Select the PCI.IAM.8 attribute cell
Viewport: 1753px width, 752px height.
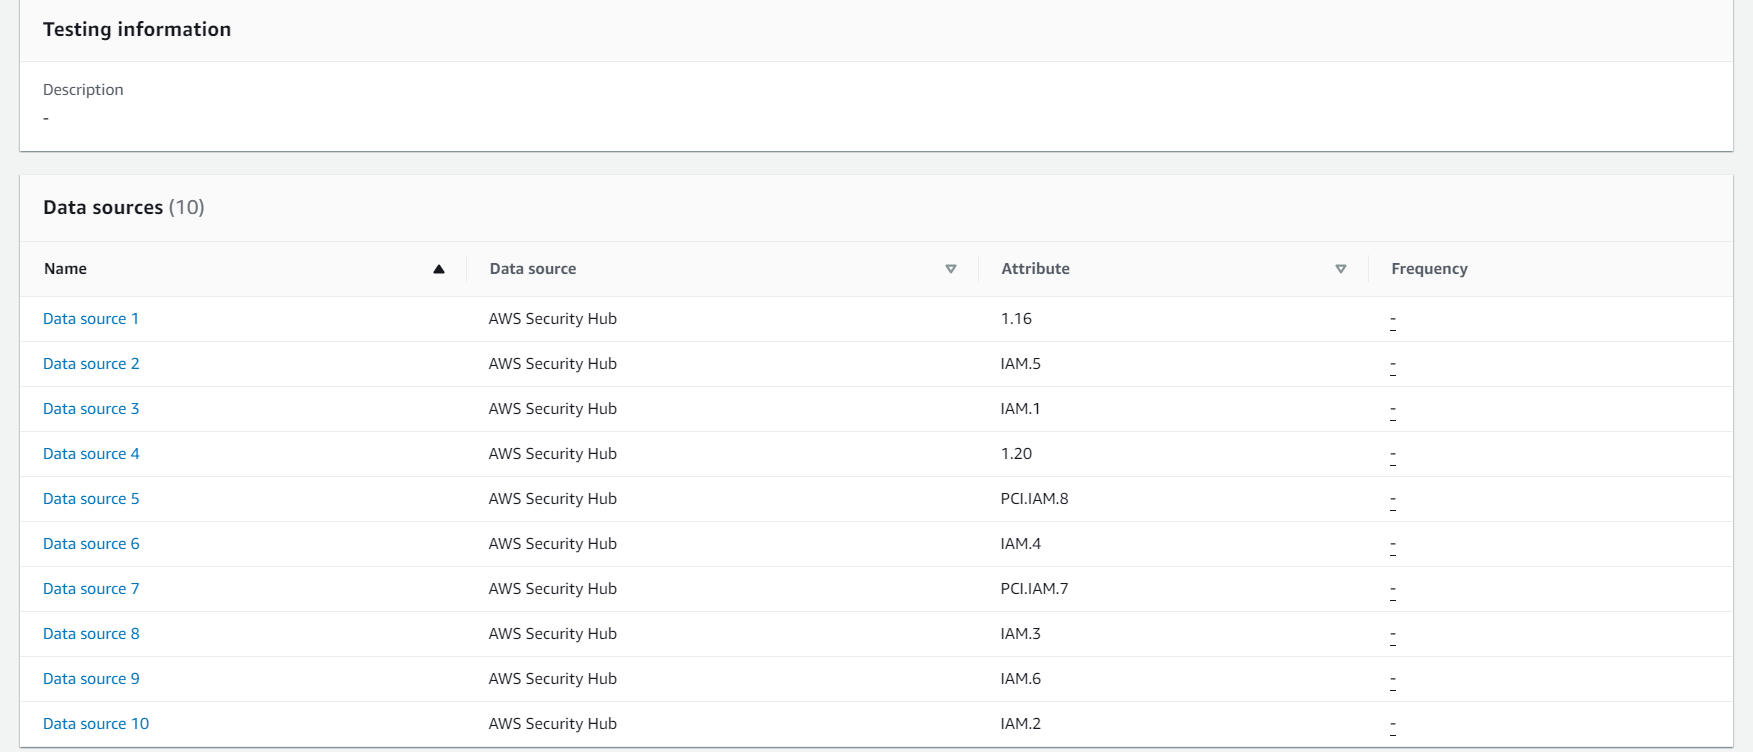pos(1034,499)
